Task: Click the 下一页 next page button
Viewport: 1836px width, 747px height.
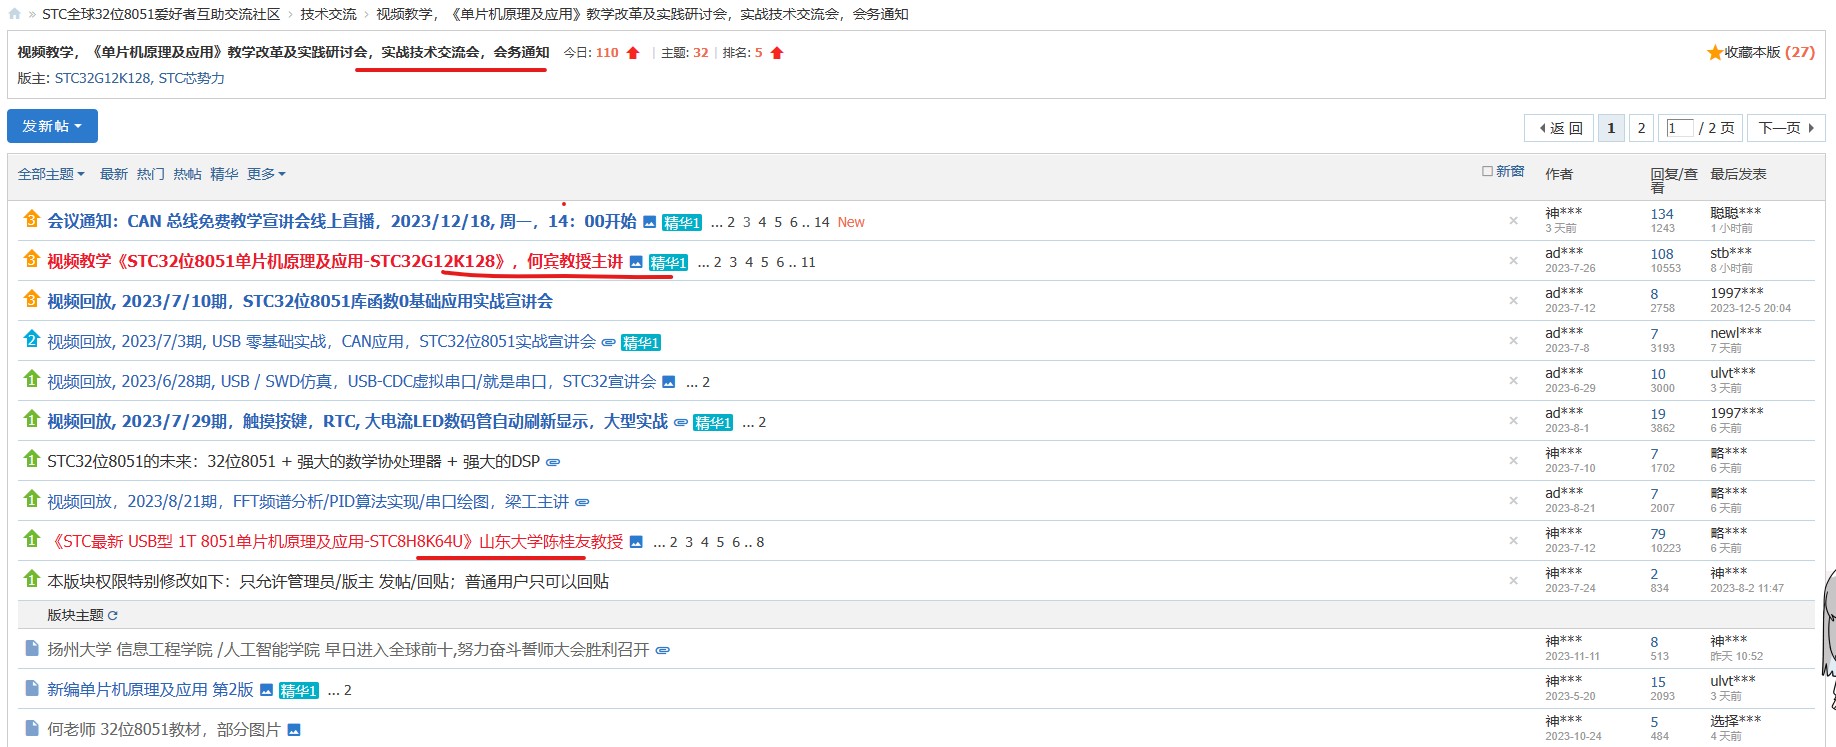Action: click(1786, 128)
